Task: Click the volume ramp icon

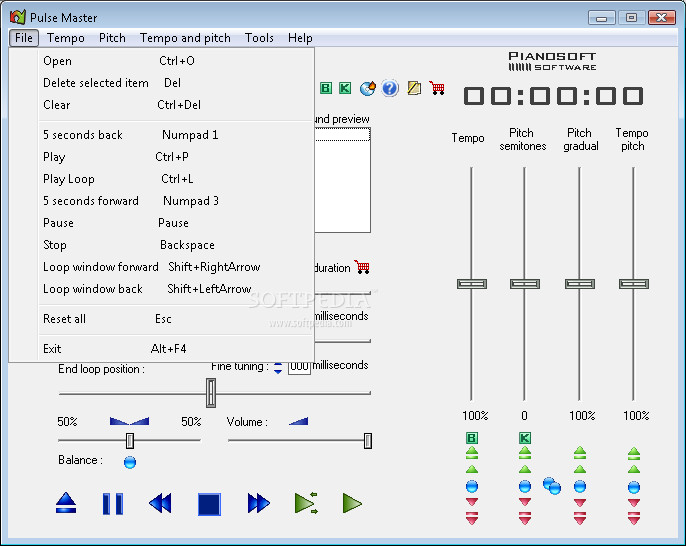Action: [x=299, y=421]
